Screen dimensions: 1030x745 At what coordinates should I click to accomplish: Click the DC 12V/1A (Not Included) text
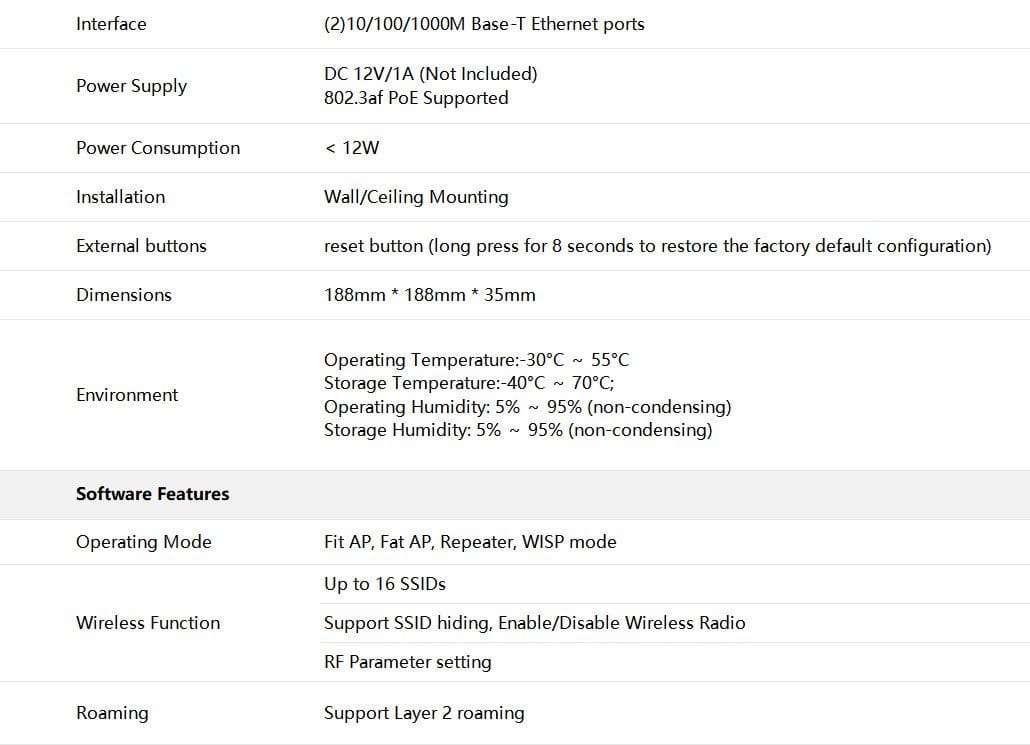(x=430, y=74)
